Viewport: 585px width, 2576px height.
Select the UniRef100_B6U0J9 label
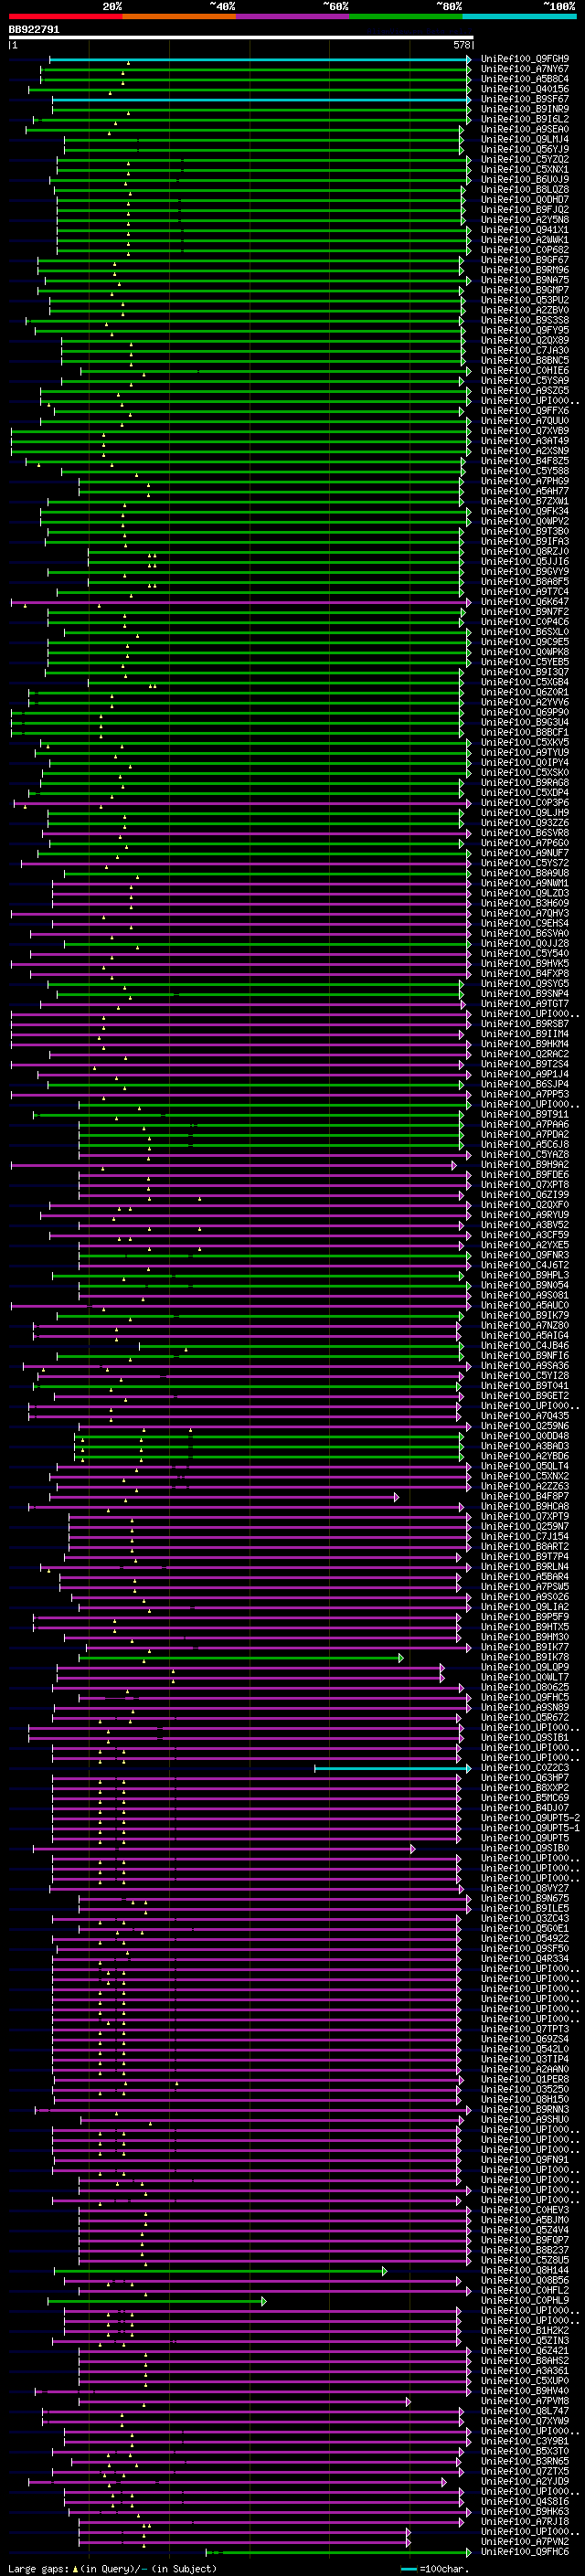(524, 179)
